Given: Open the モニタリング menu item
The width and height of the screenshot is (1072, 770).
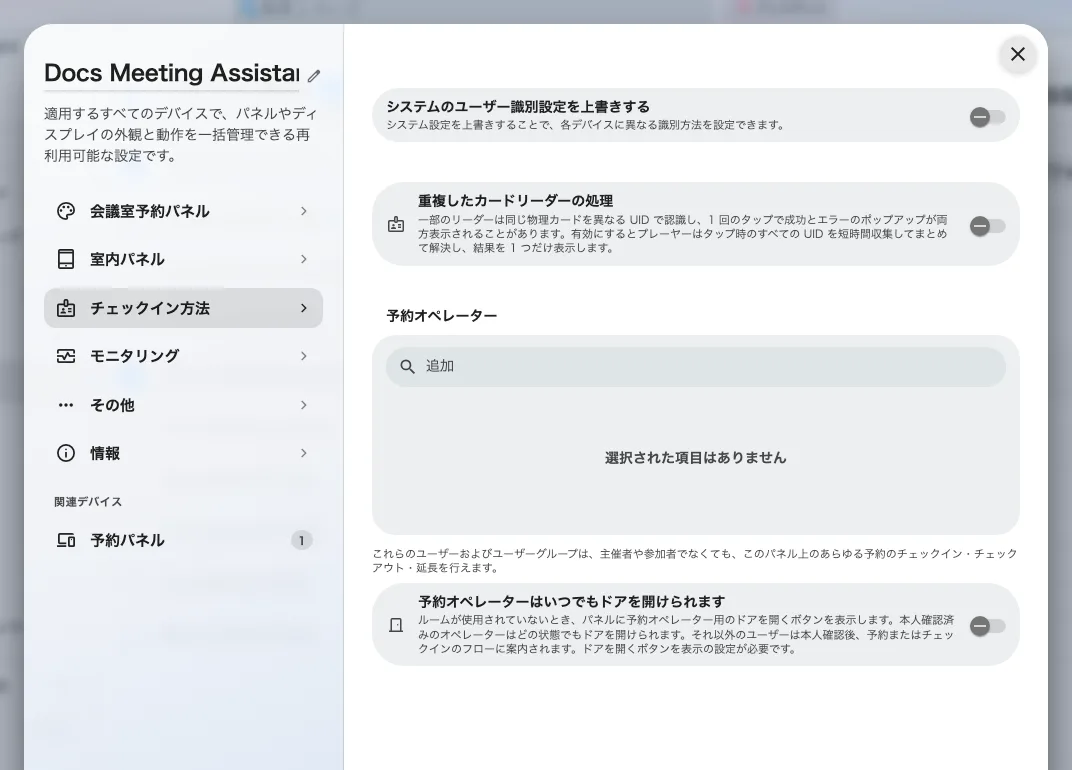Looking at the screenshot, I should pyautogui.click(x=183, y=356).
